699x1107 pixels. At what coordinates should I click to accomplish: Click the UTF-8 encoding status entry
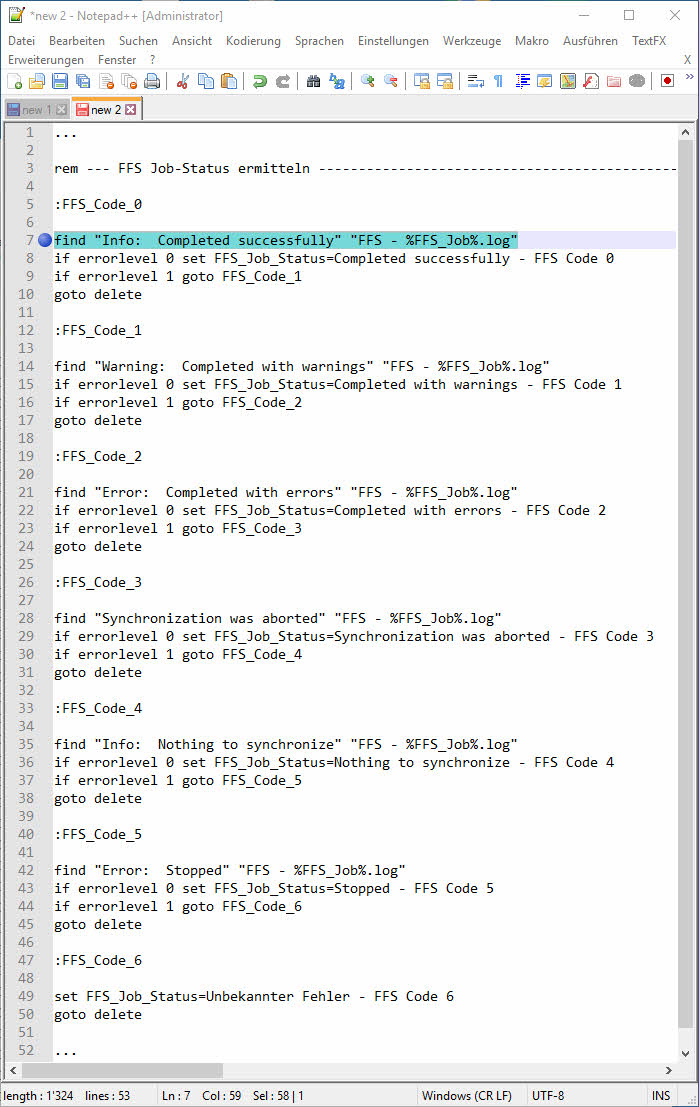click(x=548, y=1096)
